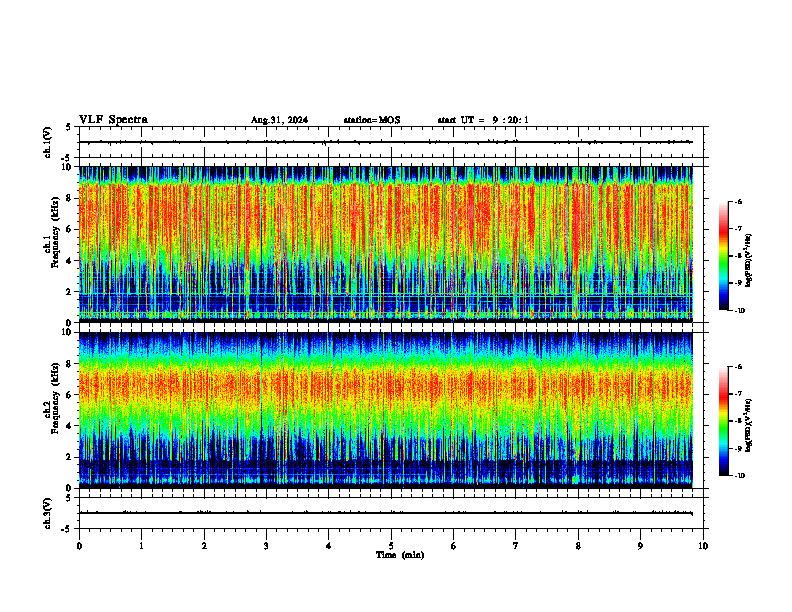The height and width of the screenshot is (612, 792).
Task: Click time-axis tick label "0" at bottom
Action: click(79, 546)
